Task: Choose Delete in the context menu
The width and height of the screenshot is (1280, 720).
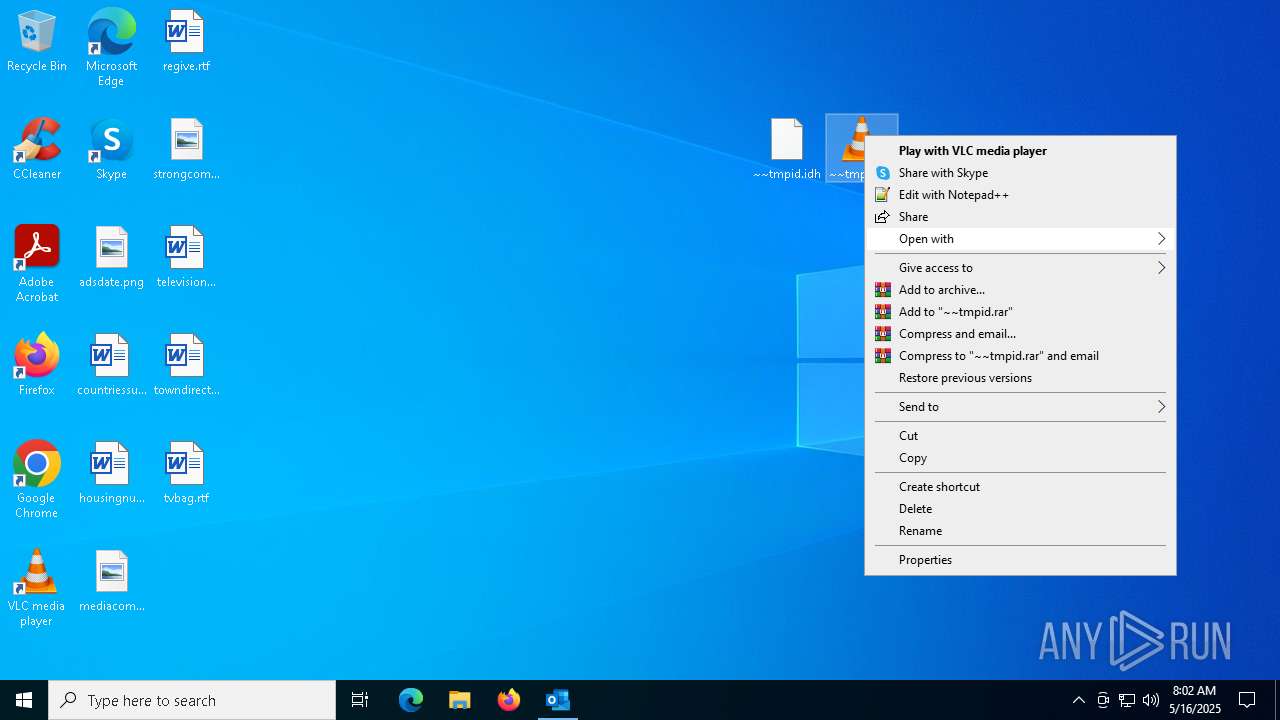Action: pos(1020,509)
